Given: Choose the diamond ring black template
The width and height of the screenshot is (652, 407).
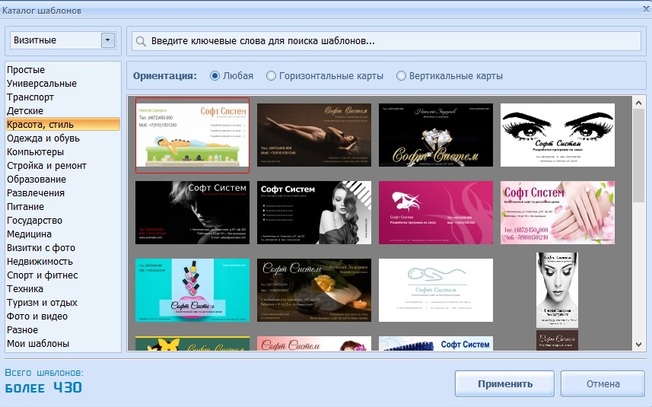Looking at the screenshot, I should point(436,135).
